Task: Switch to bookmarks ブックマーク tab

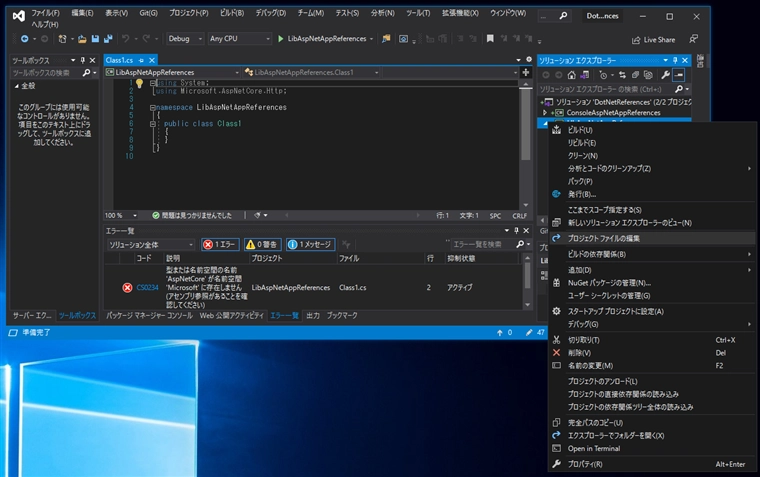Action: pos(342,316)
